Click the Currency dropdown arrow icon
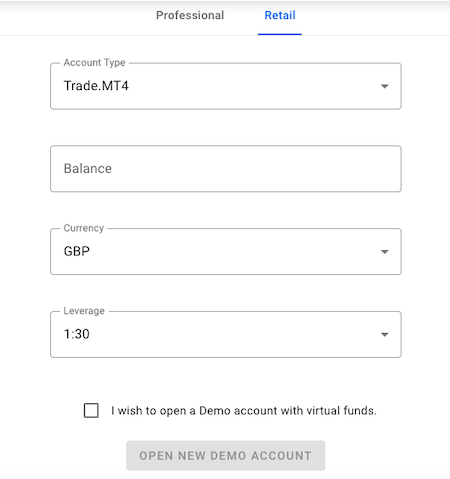 [x=385, y=252]
